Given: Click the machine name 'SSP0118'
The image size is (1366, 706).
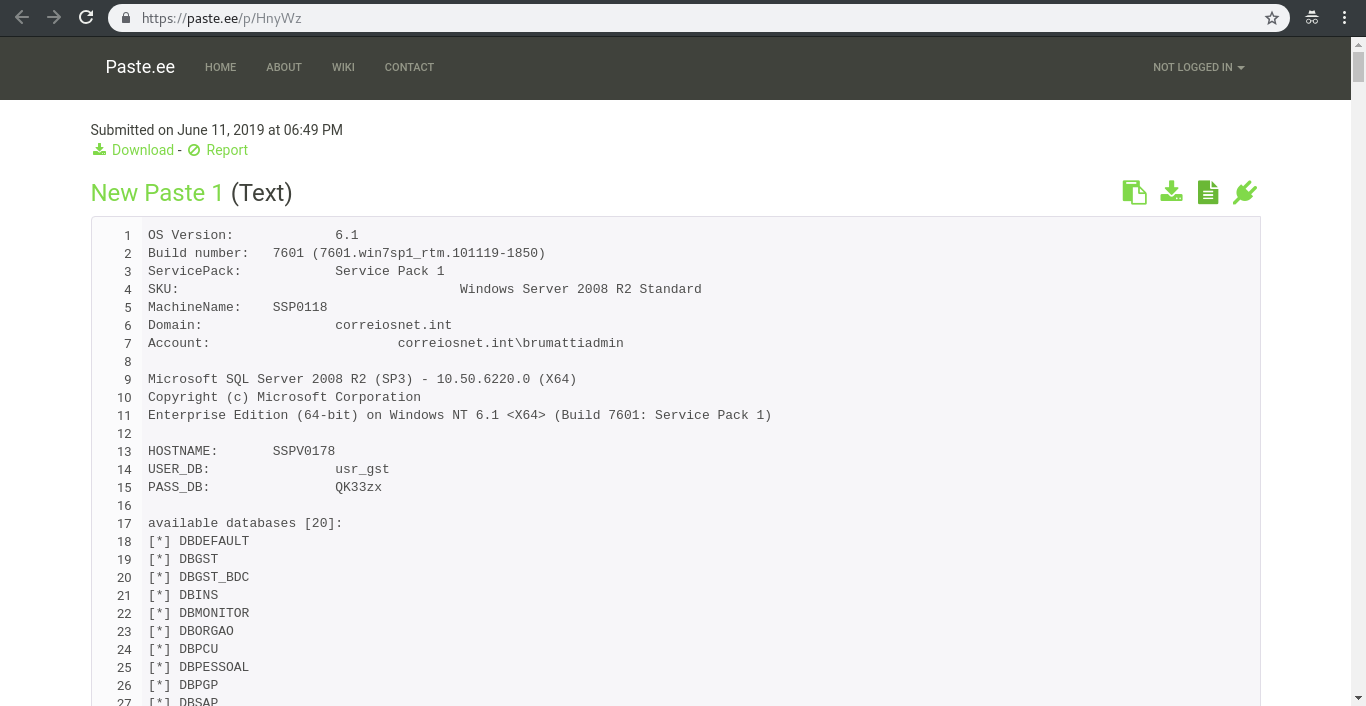Looking at the screenshot, I should 300,307.
